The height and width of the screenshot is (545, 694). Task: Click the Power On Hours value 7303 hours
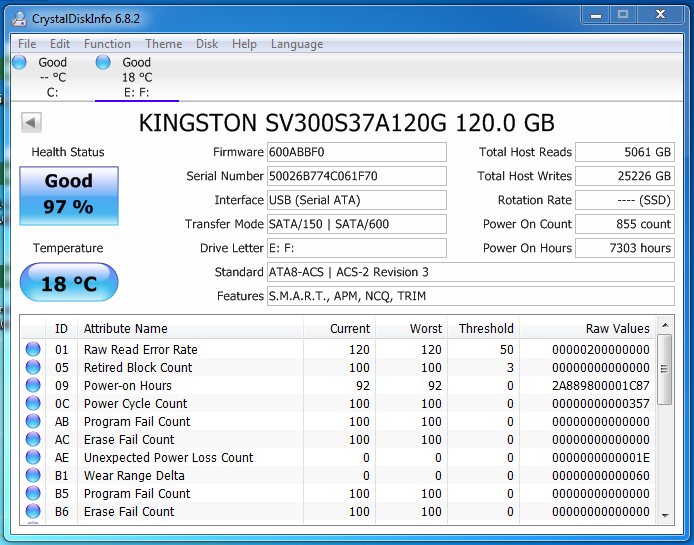[x=625, y=248]
